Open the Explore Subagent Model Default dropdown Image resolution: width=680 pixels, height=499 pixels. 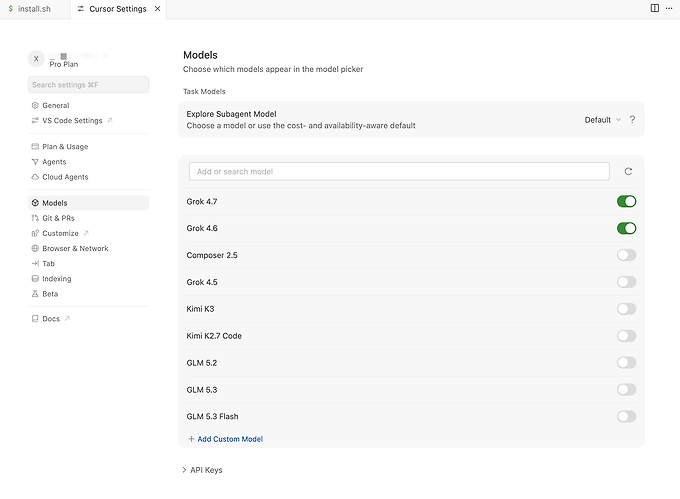point(602,120)
